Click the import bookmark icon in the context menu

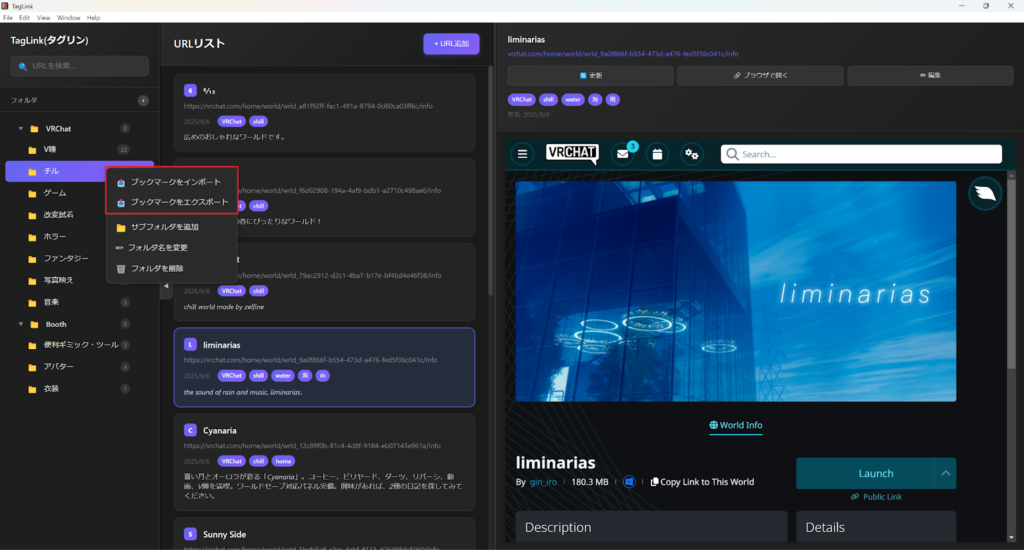pos(121,182)
